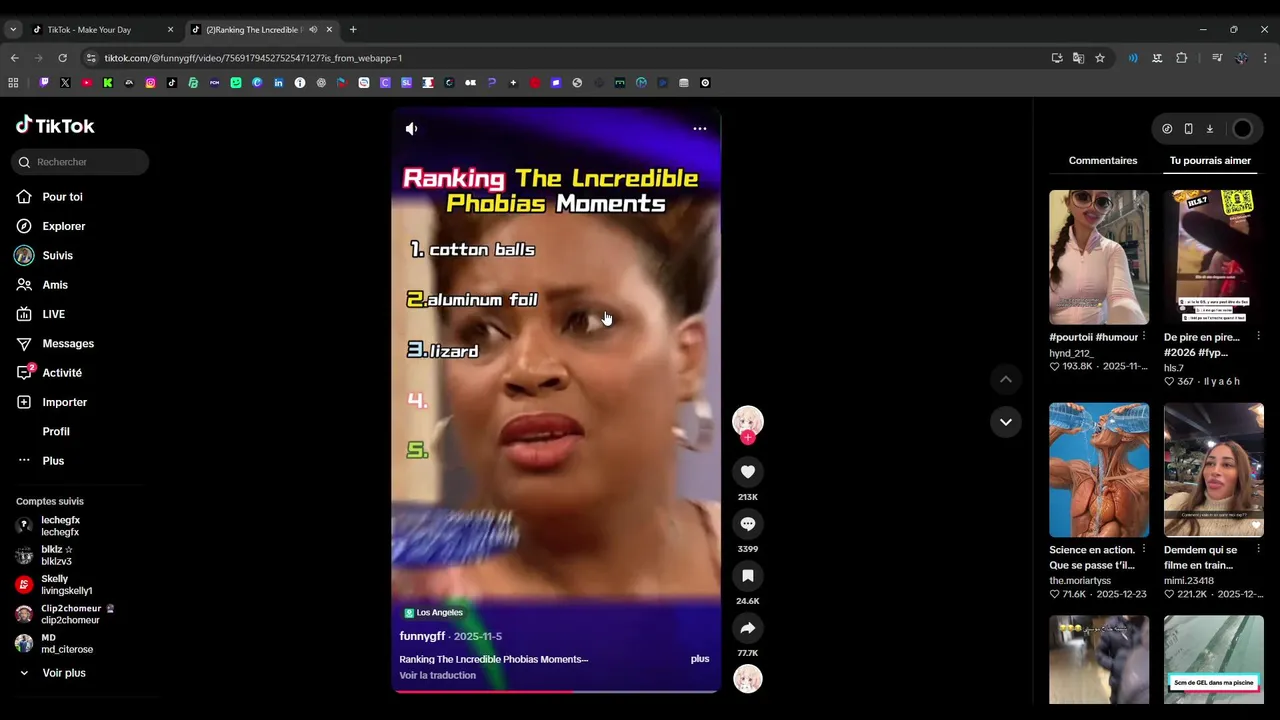Image resolution: width=1280 pixels, height=720 pixels.
Task: Go back with the browser back arrow
Action: (14, 58)
